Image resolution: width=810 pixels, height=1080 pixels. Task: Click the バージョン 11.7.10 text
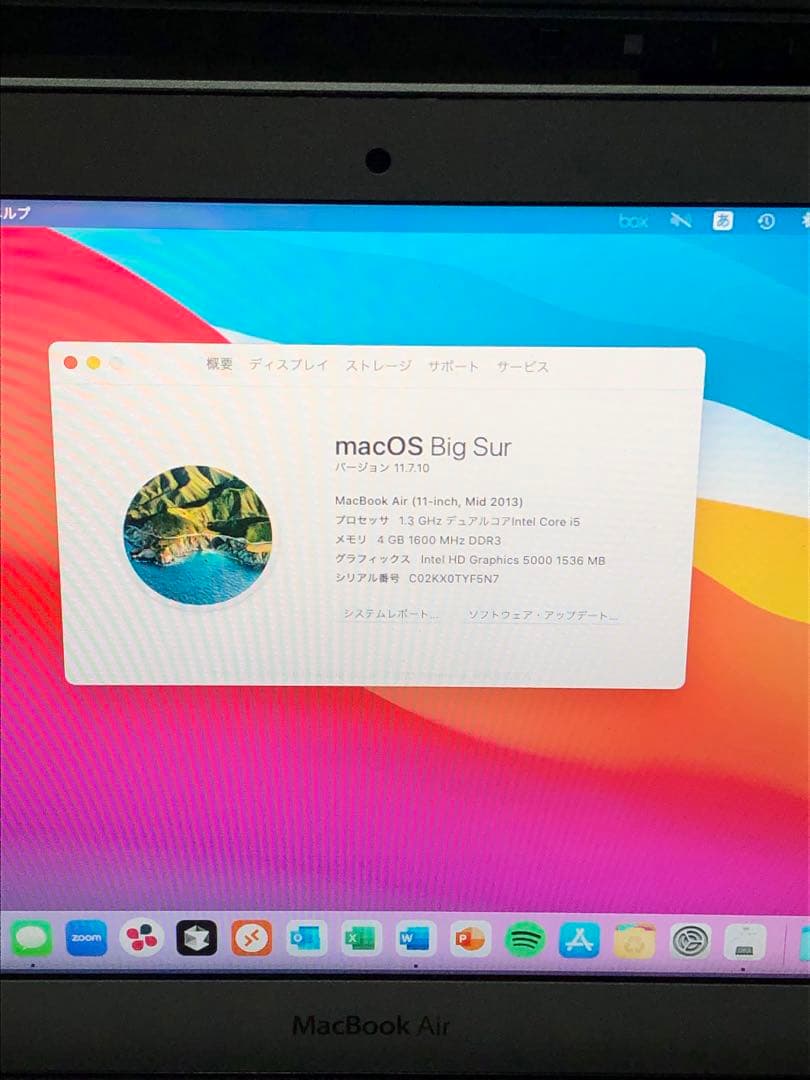coord(382,468)
